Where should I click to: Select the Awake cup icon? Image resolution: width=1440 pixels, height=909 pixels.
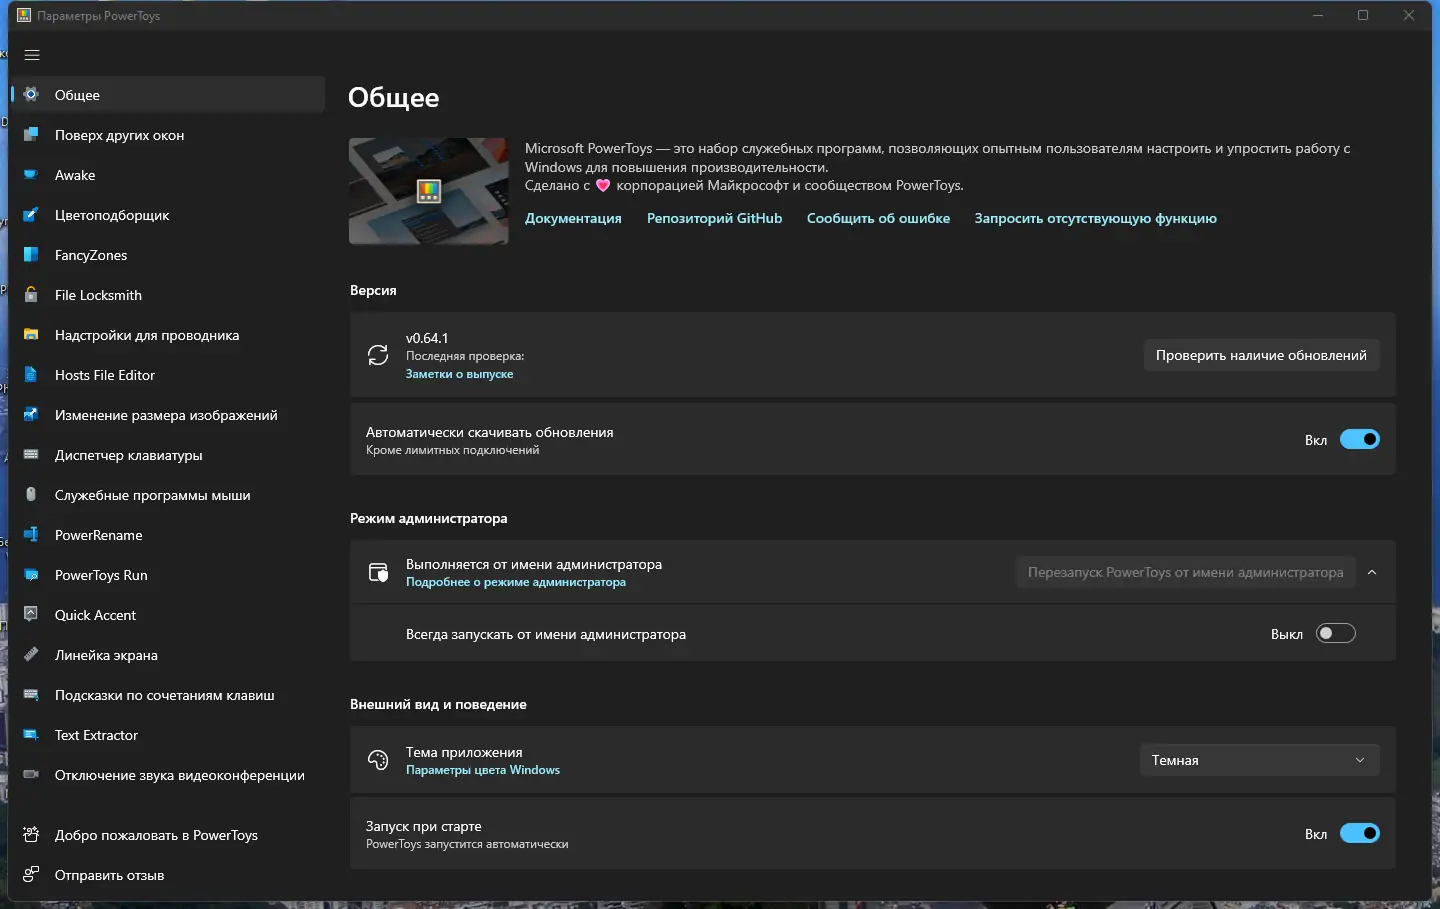click(x=31, y=175)
